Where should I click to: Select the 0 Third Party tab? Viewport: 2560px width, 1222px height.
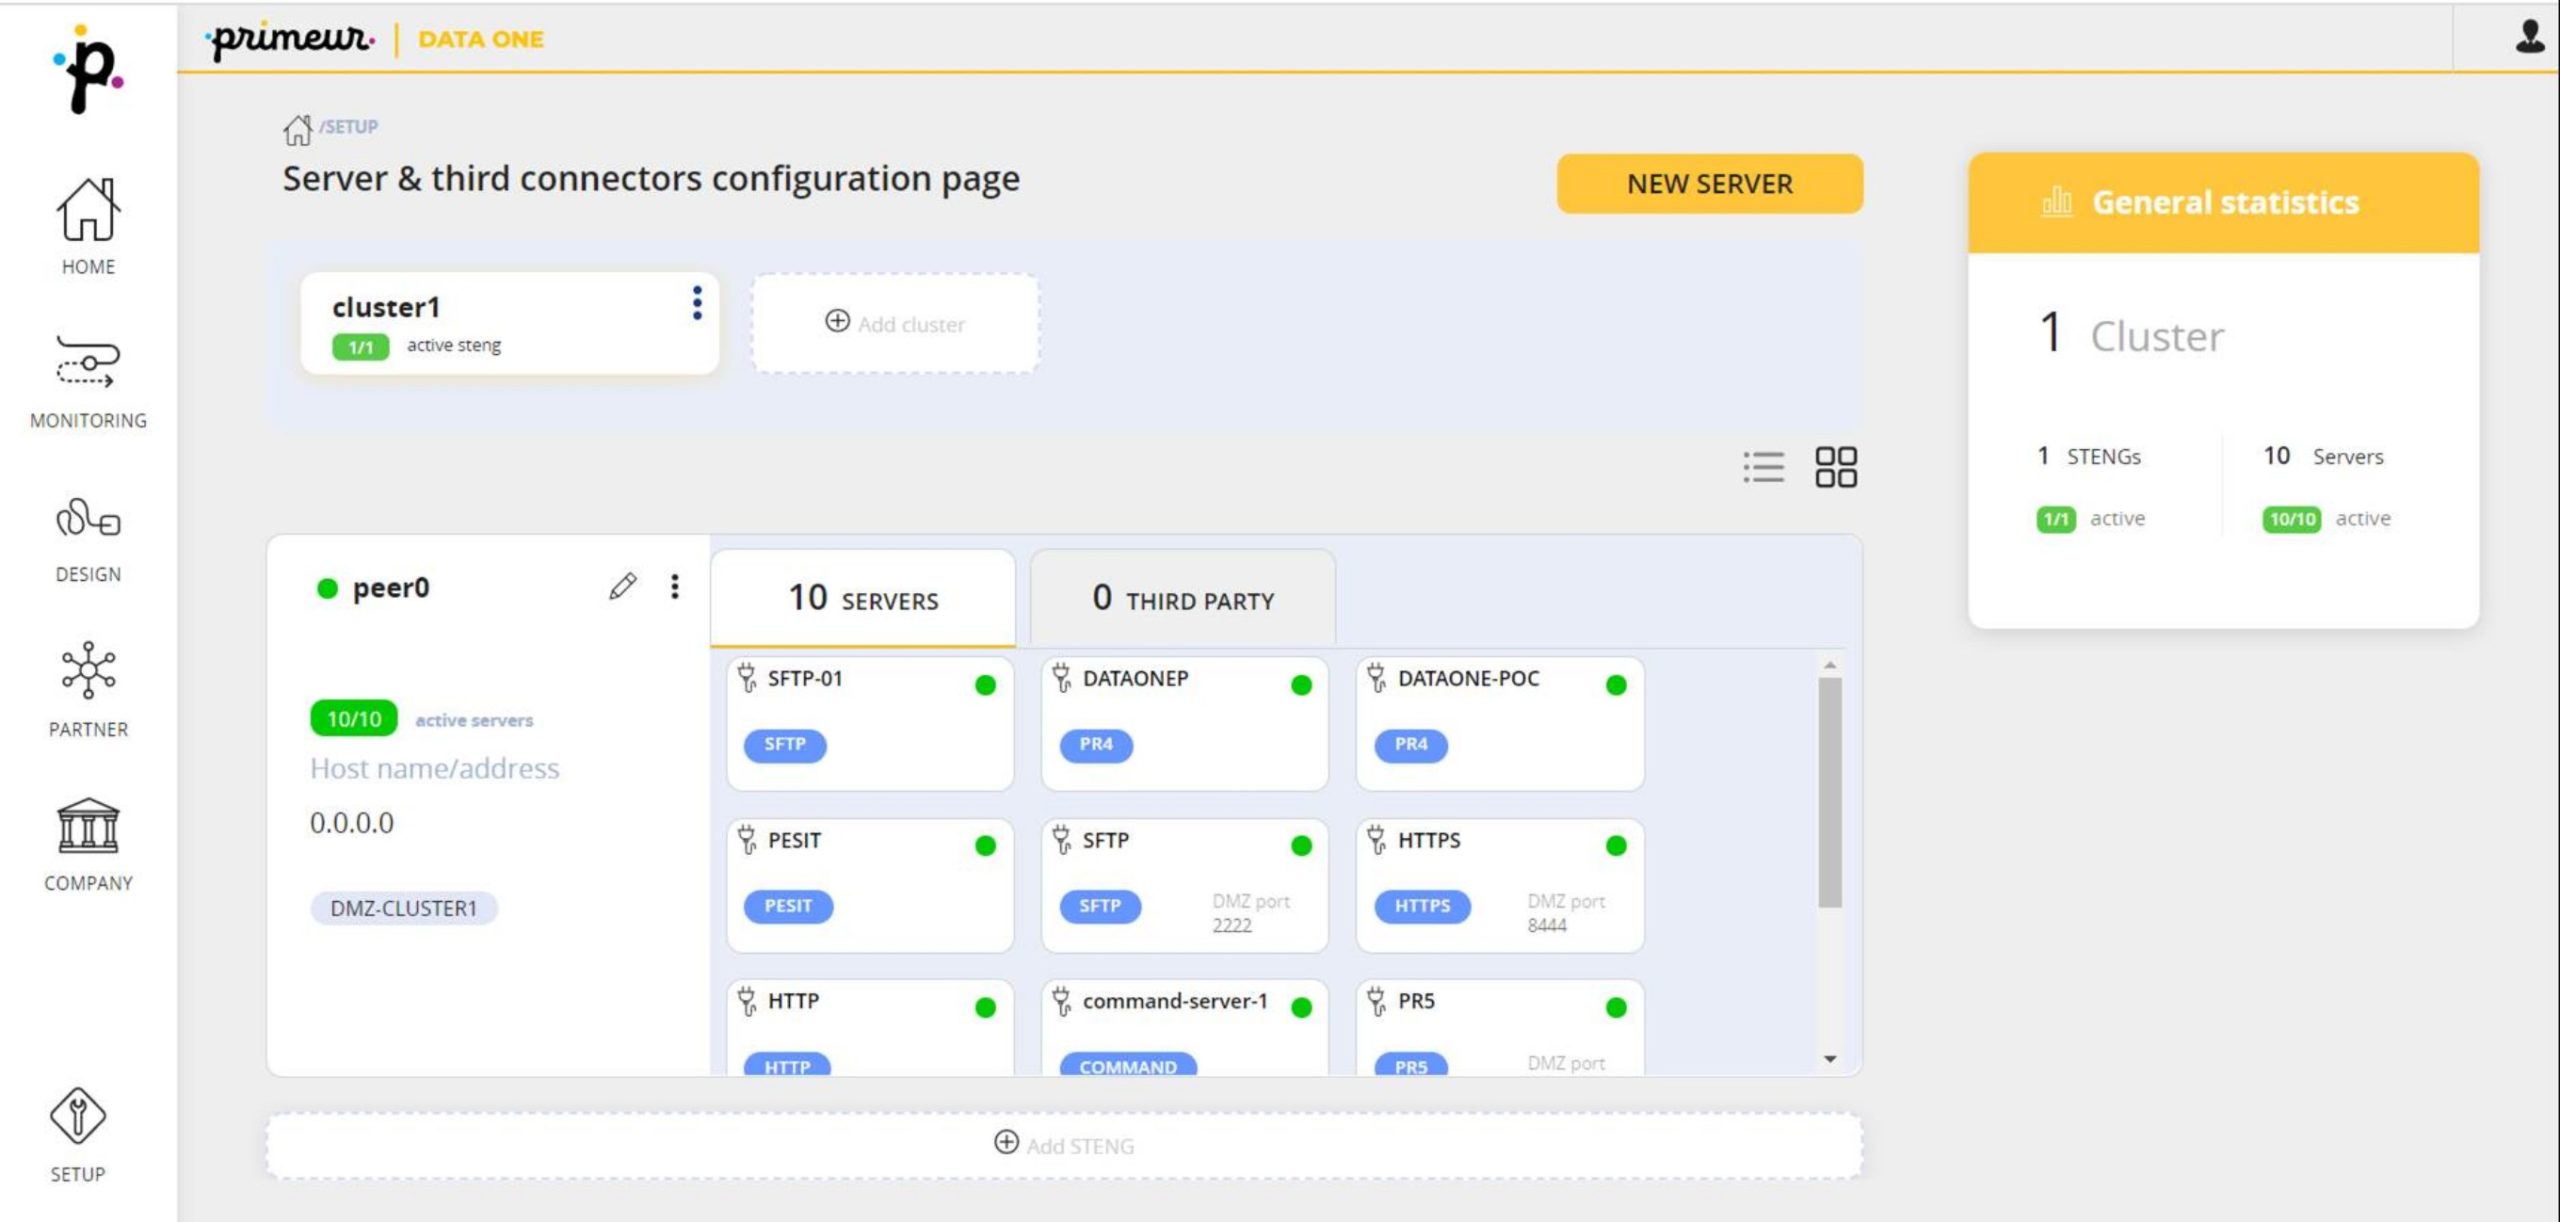coord(1183,598)
